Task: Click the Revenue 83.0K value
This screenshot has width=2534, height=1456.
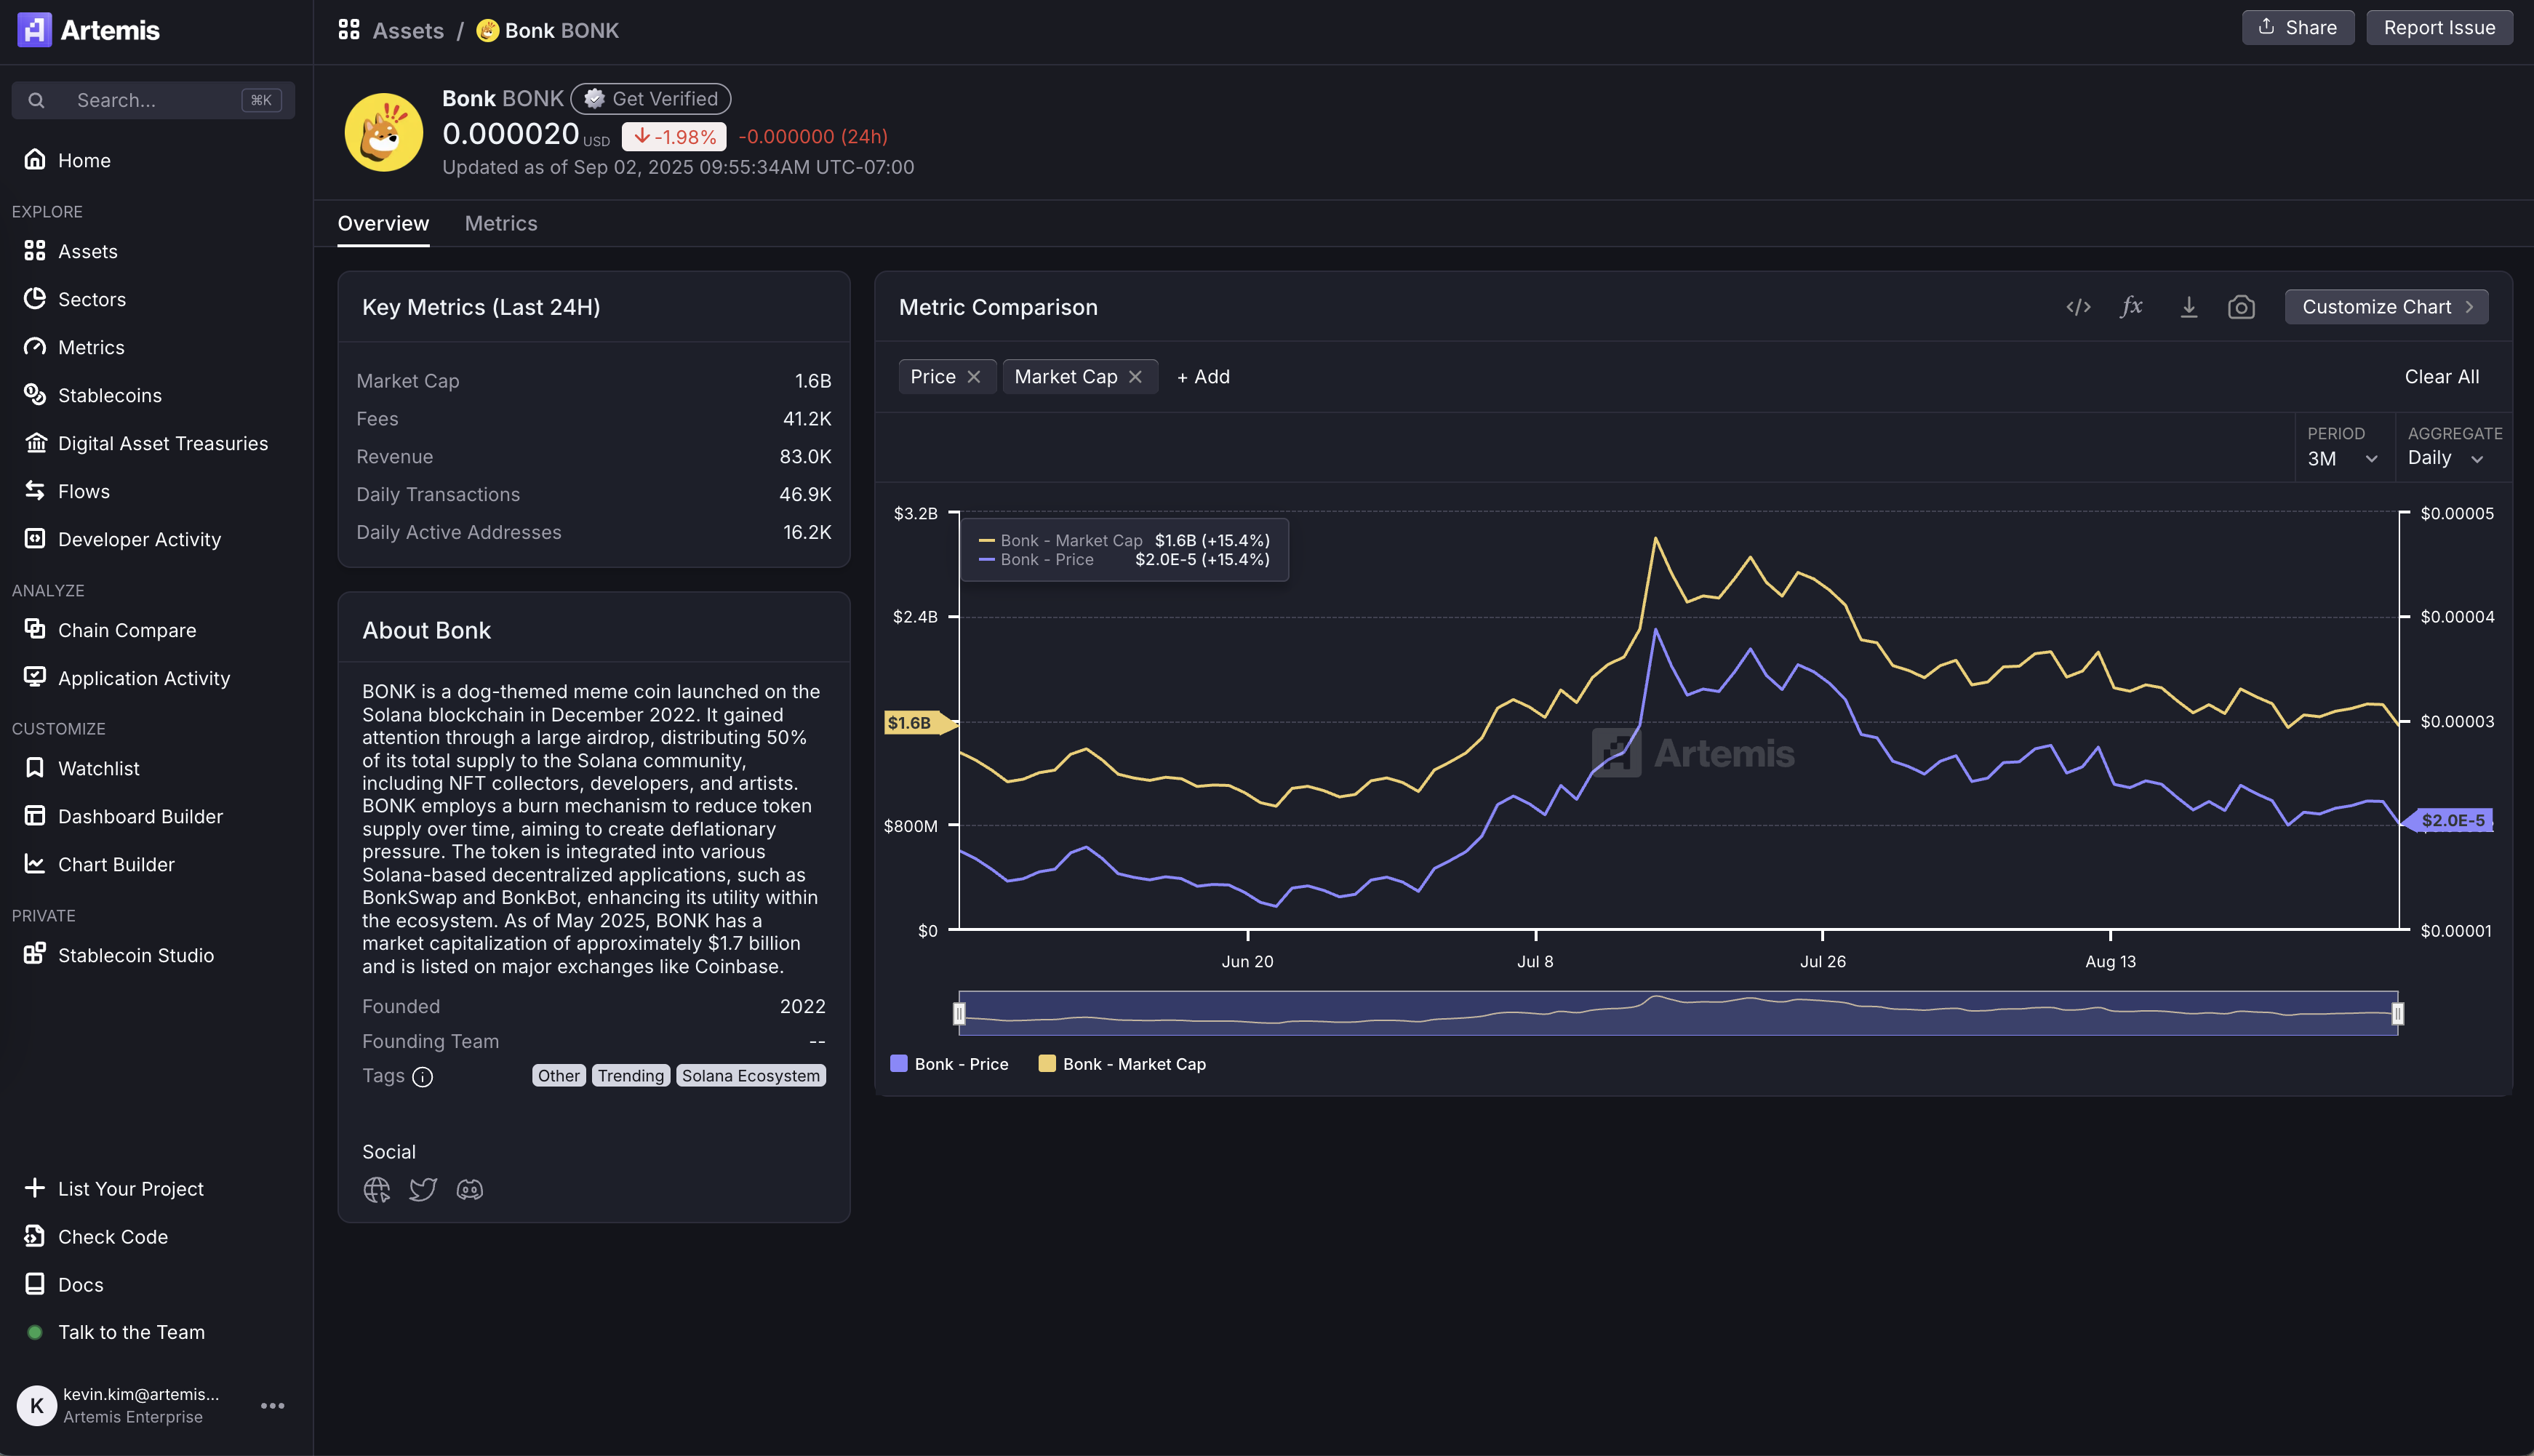Action: tap(805, 457)
